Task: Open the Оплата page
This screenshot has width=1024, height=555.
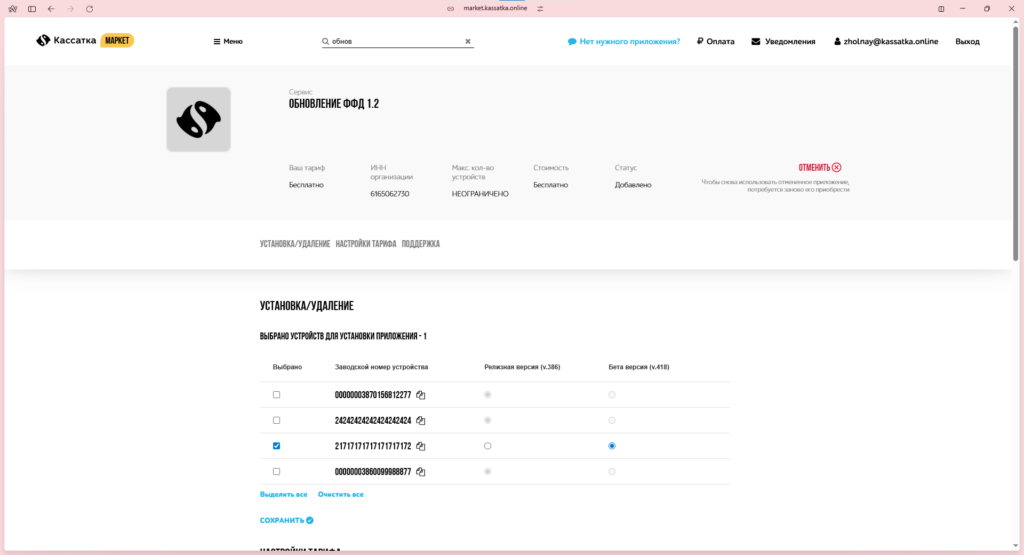Action: tap(716, 41)
